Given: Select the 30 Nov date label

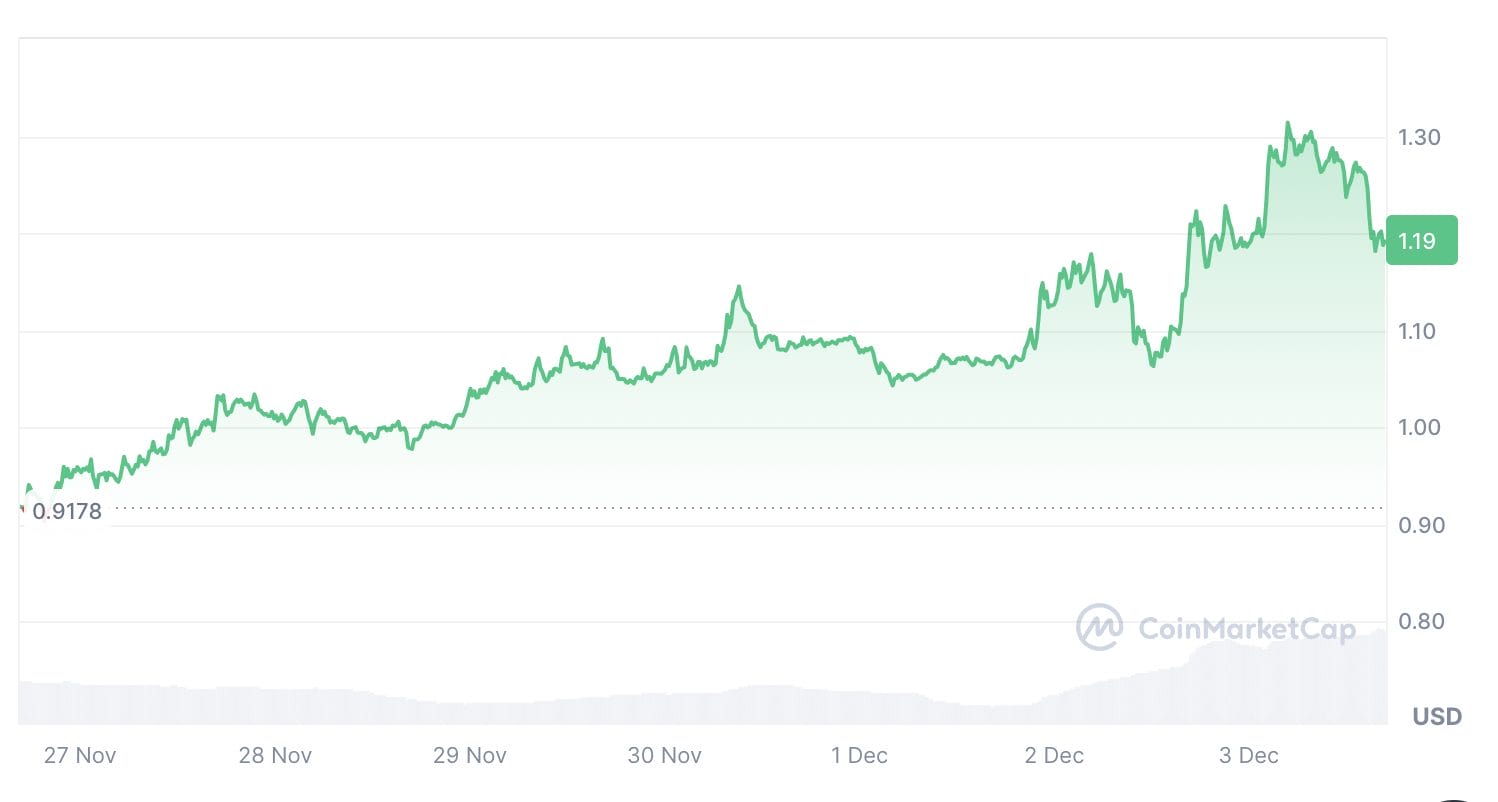Looking at the screenshot, I should tap(664, 756).
